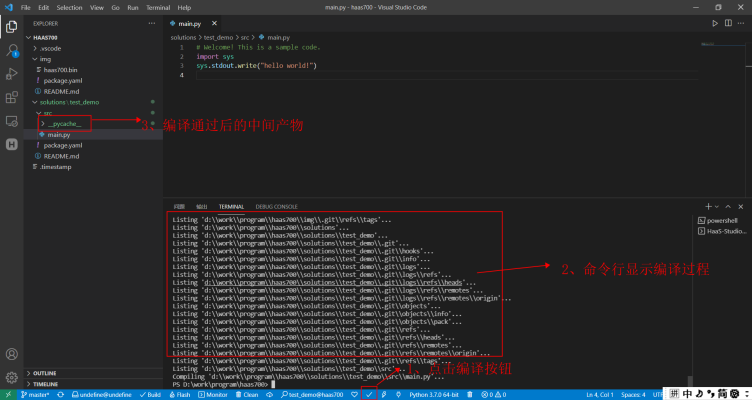752x400 pixels.
Task: Expand the __pycache__ folder
Action: click(x=43, y=124)
